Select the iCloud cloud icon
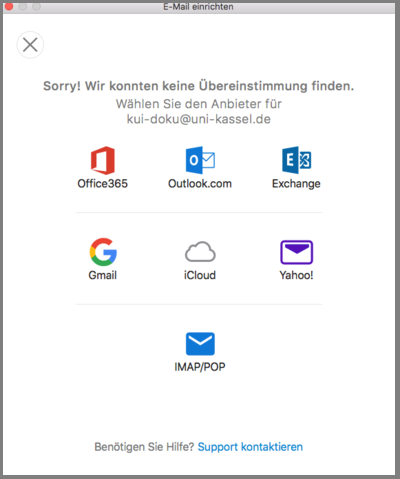400x479 pixels. click(x=200, y=252)
